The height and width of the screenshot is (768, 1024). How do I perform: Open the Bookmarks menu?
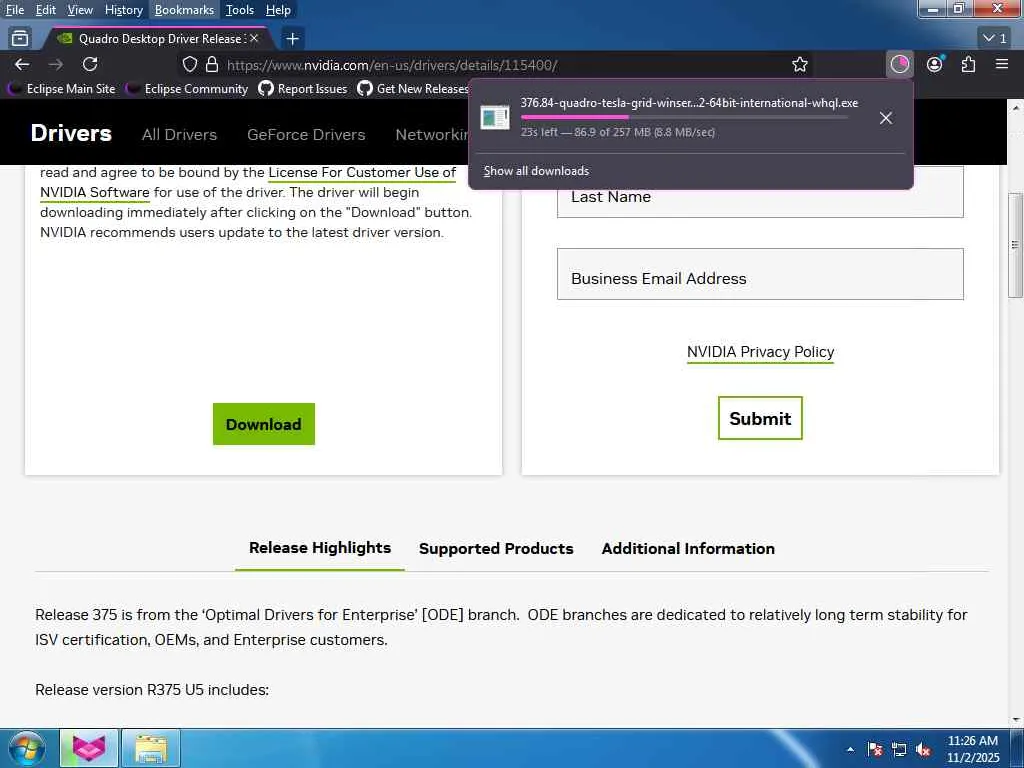point(184,10)
